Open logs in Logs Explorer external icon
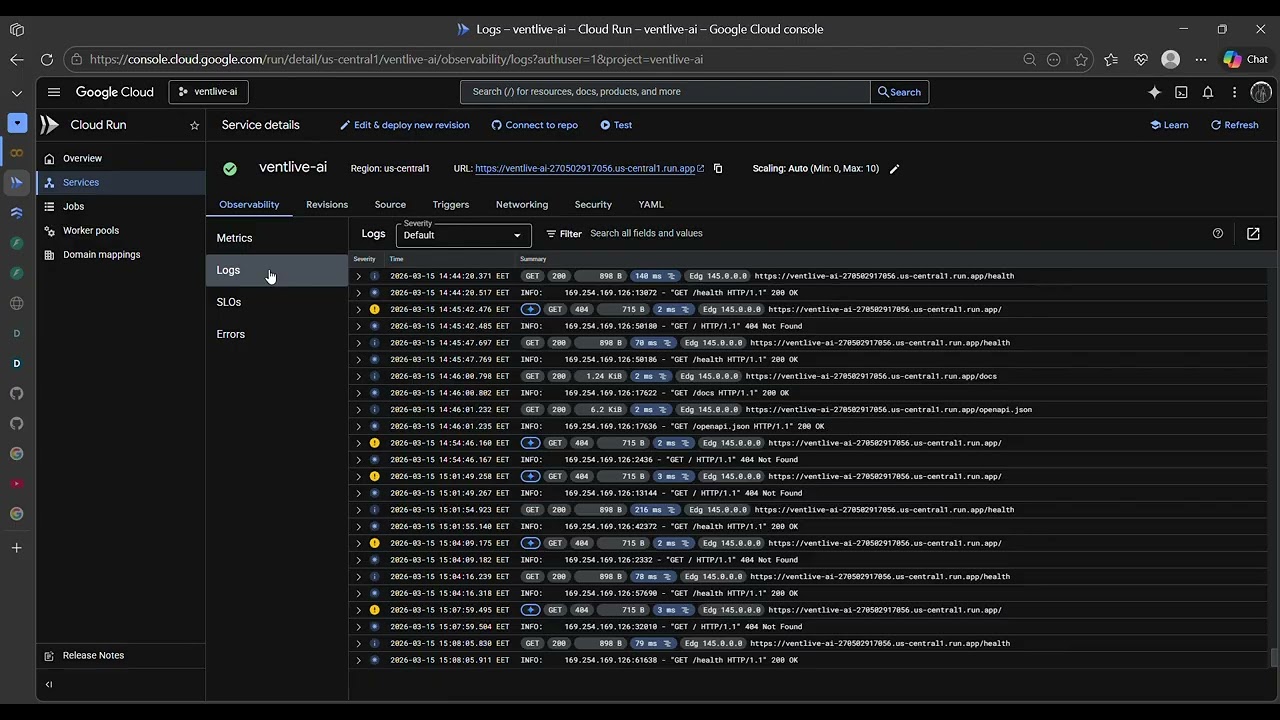 pos(1253,233)
